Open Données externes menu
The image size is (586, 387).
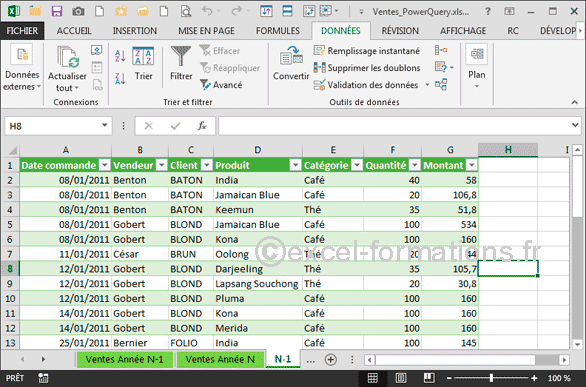[22, 67]
